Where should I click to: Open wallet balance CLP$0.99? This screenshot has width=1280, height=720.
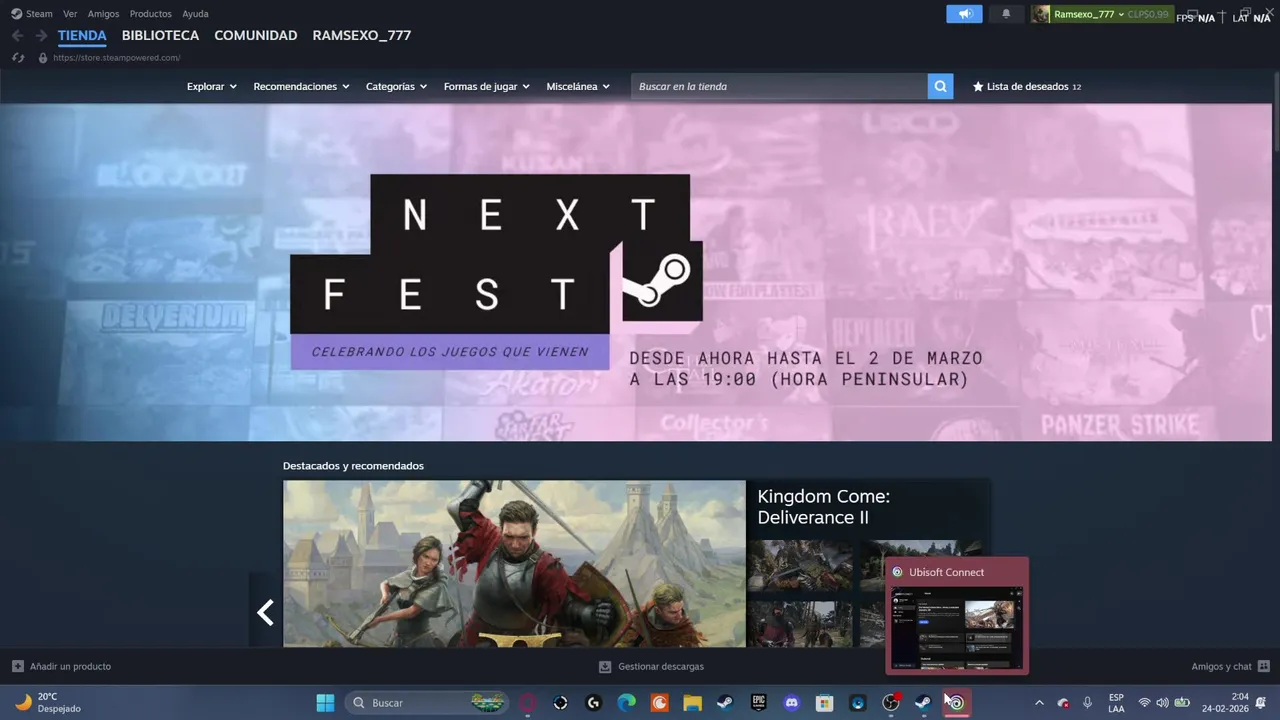click(x=1148, y=14)
